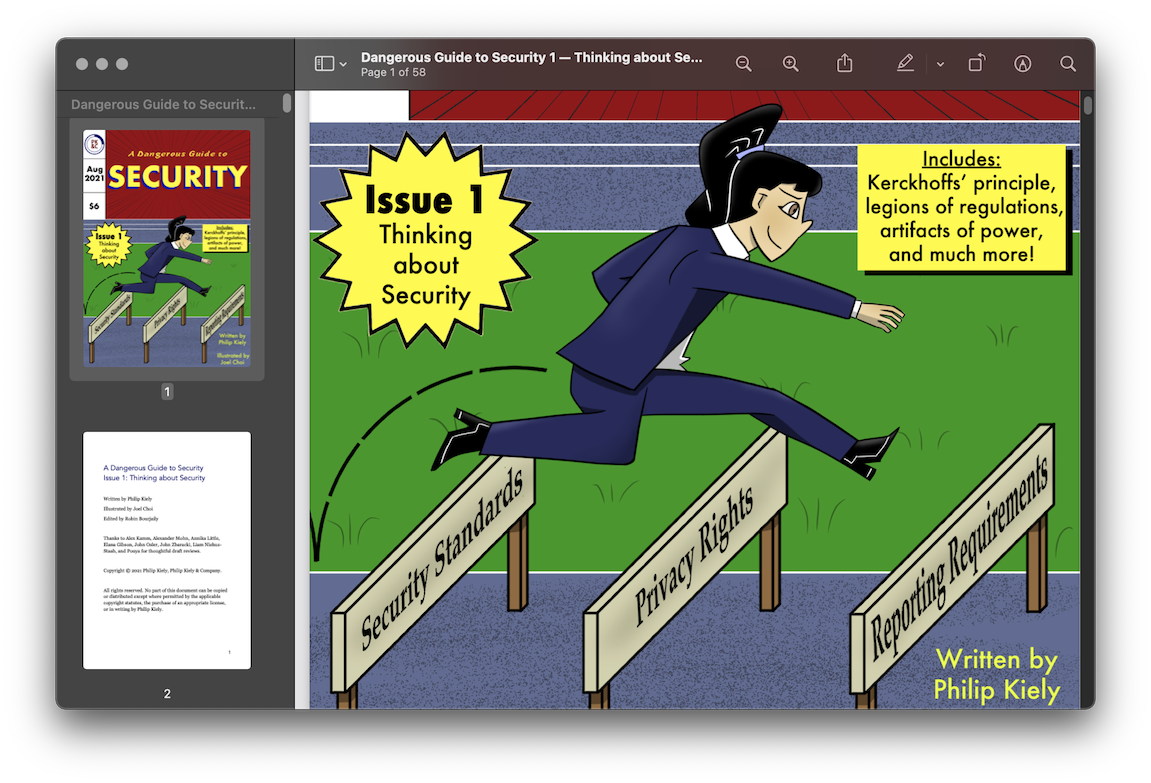
Task: Click the Zoom In magnifier icon
Action: (x=790, y=64)
